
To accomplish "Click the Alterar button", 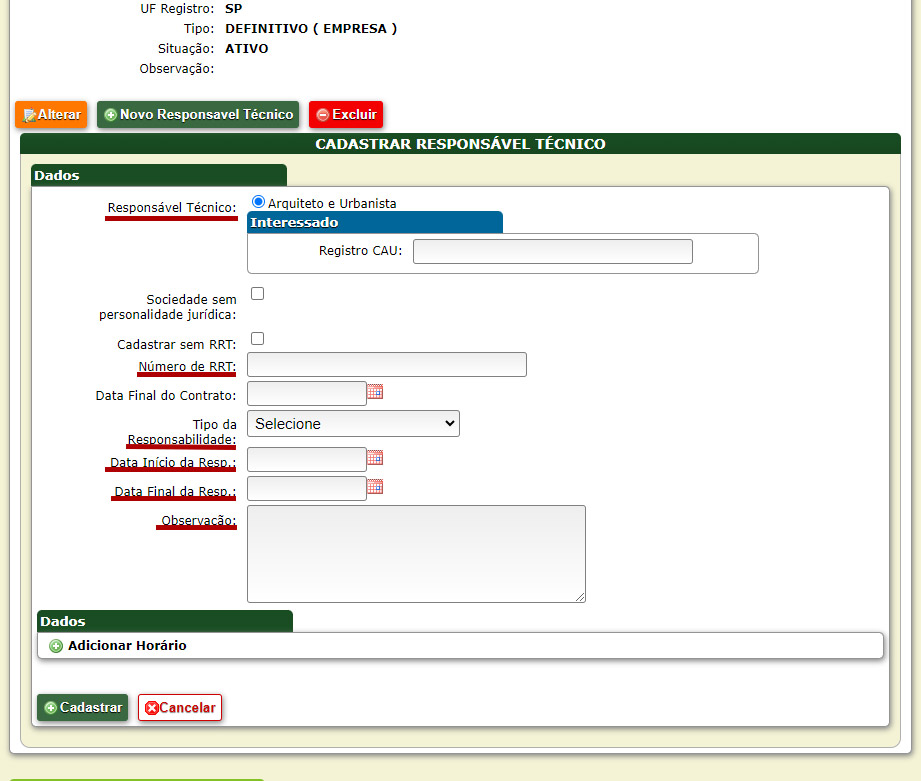I will pos(51,115).
